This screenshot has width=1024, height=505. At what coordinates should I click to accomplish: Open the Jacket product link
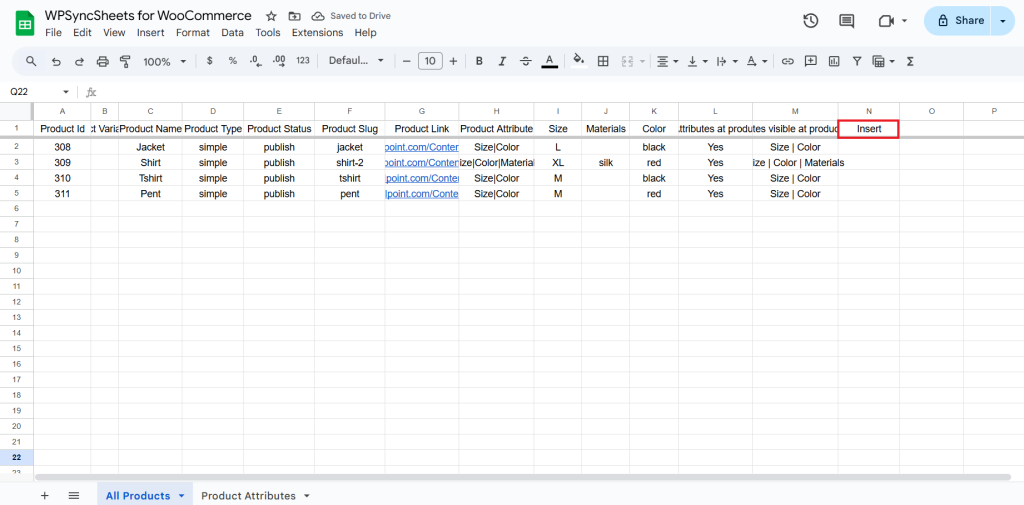click(x=423, y=147)
